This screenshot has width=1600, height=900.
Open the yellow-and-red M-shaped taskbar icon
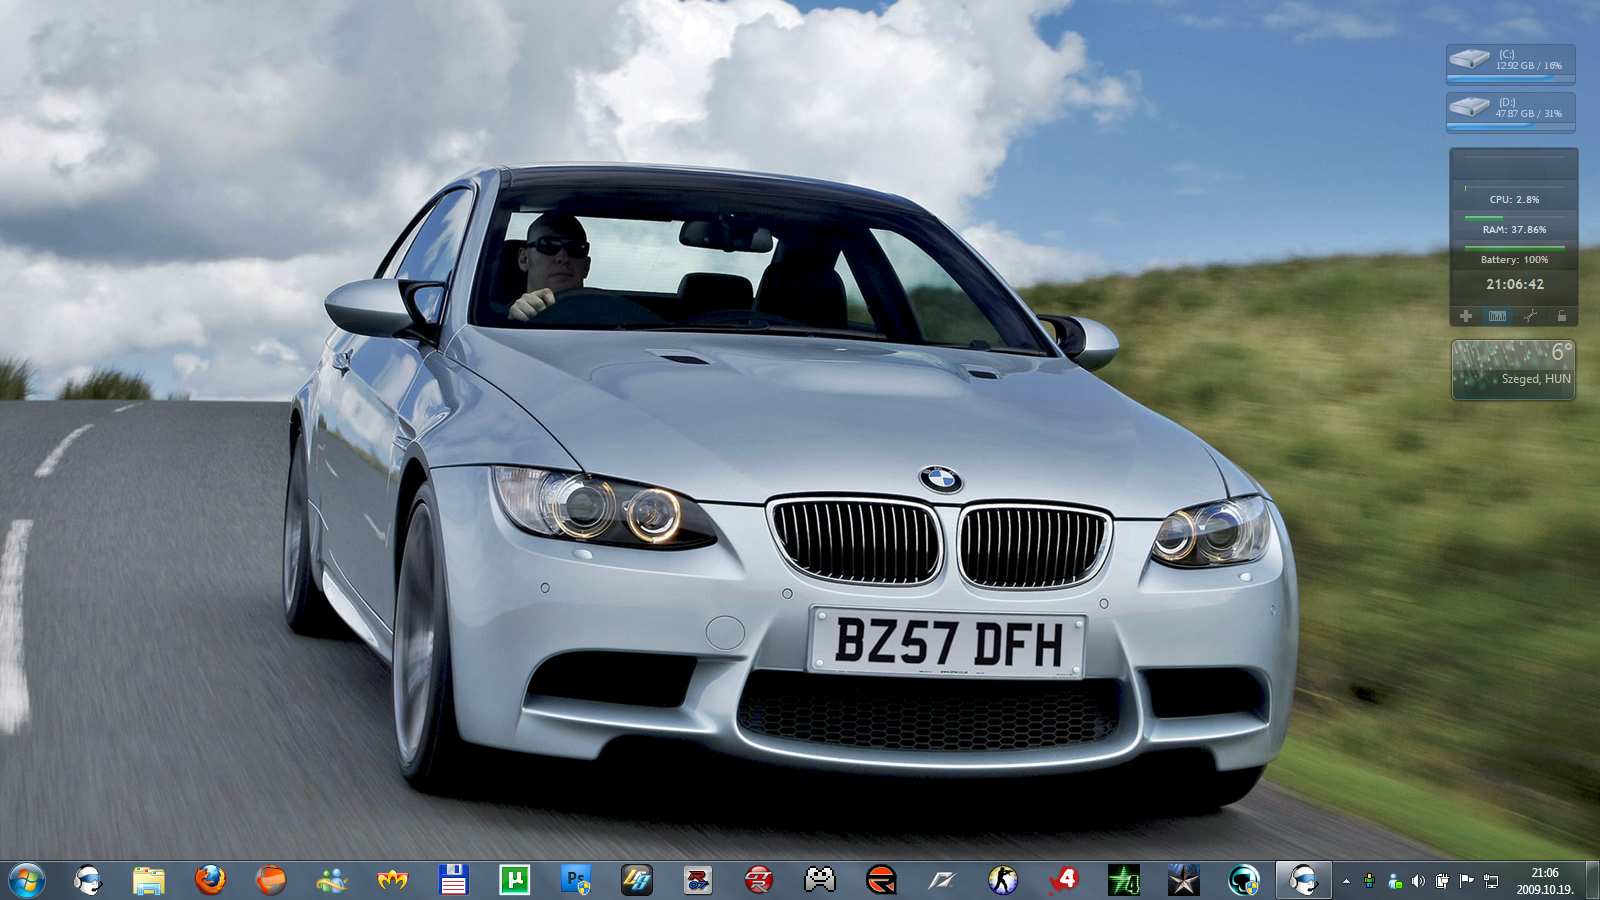393,880
